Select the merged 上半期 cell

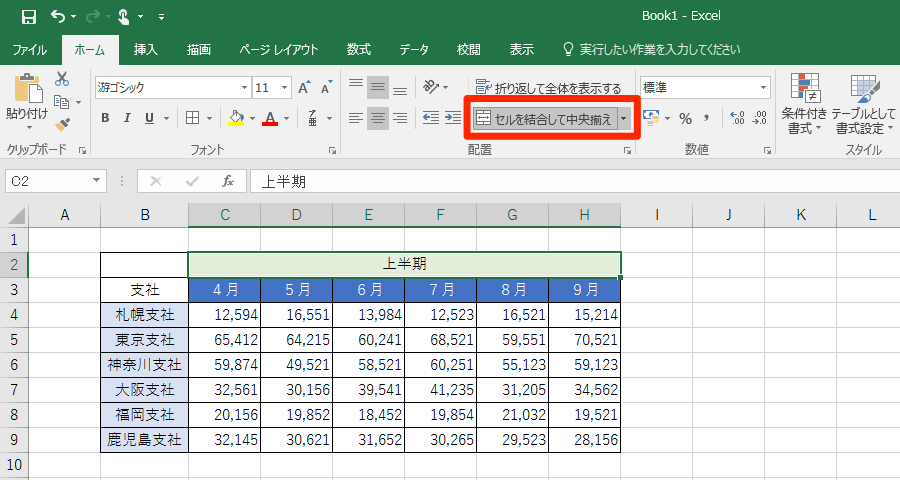(x=405, y=265)
